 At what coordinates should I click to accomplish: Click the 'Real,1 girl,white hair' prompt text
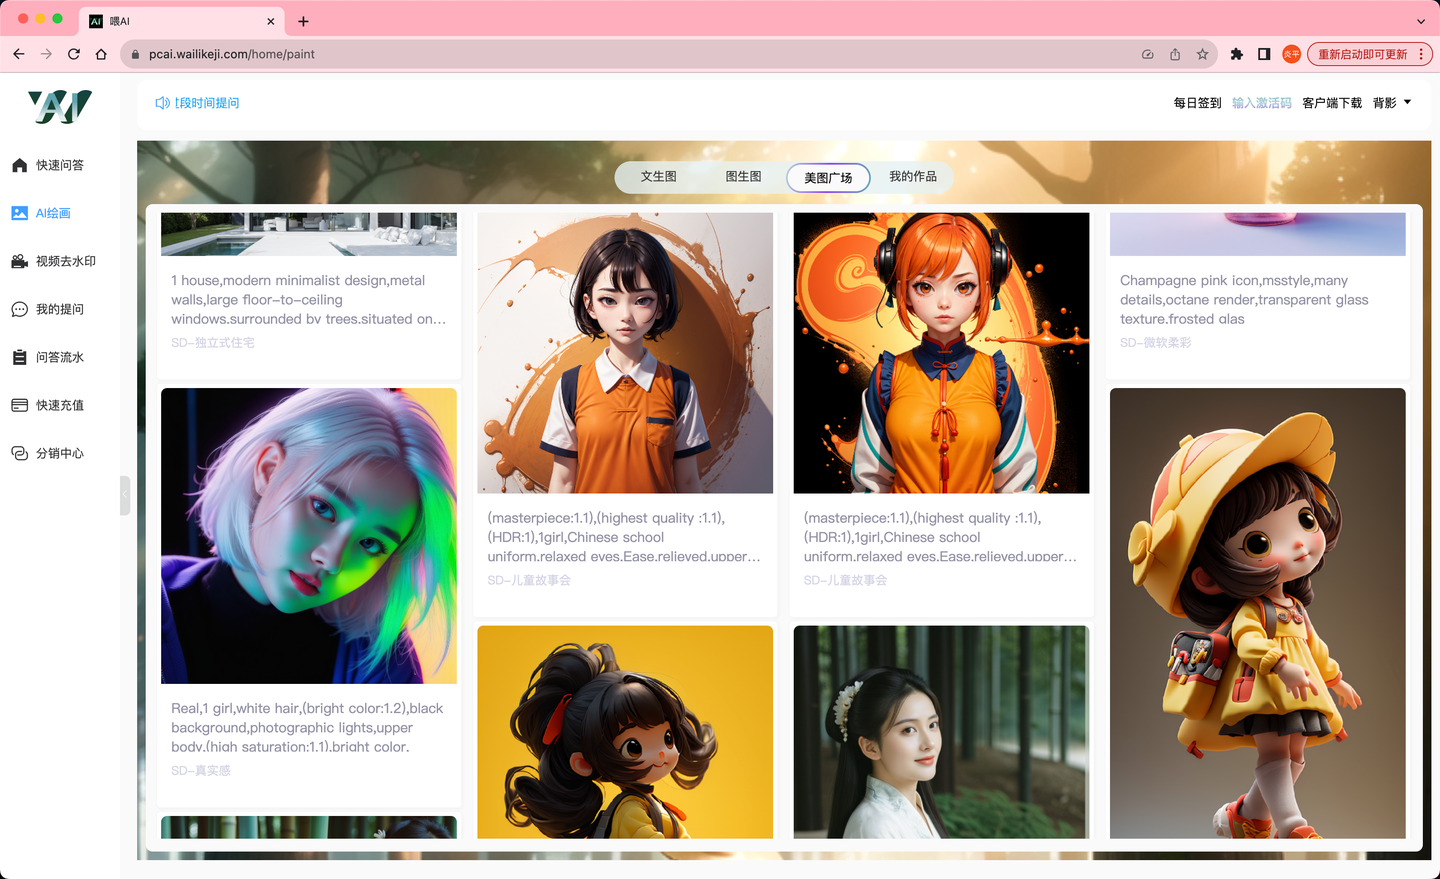point(309,728)
